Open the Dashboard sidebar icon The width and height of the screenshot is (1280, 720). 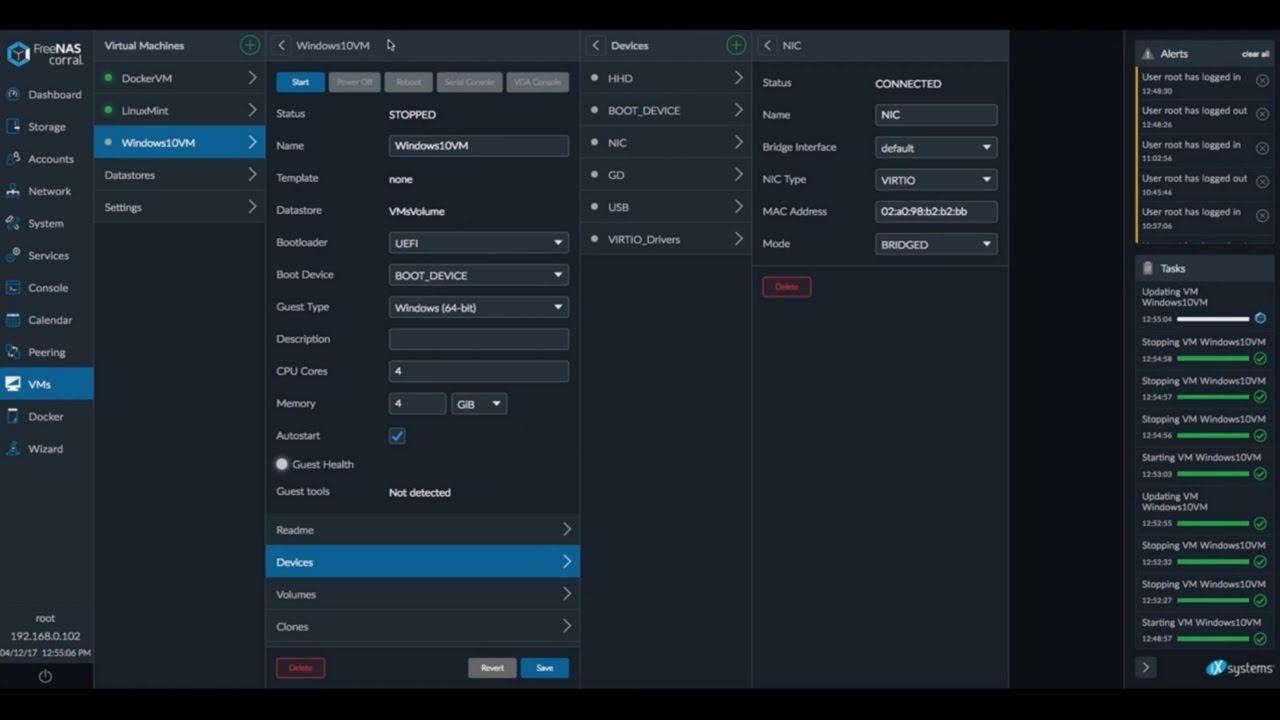13,94
